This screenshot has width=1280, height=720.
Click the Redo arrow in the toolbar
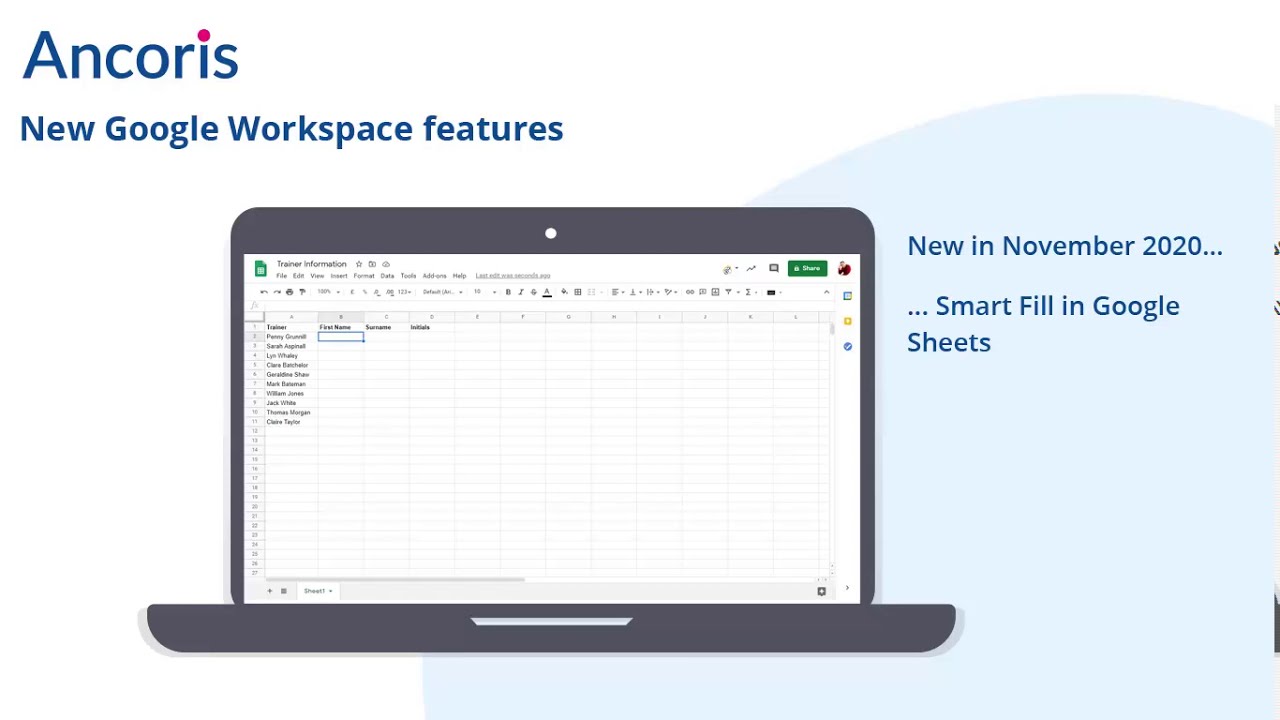[x=277, y=292]
